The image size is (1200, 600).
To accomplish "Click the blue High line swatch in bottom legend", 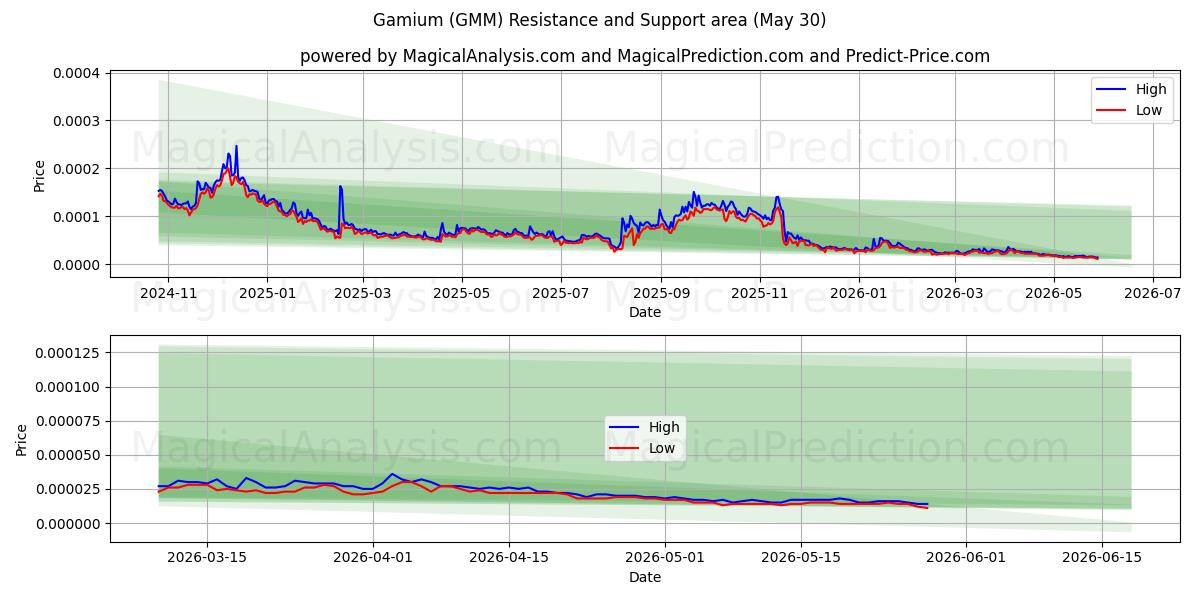I will coord(624,427).
